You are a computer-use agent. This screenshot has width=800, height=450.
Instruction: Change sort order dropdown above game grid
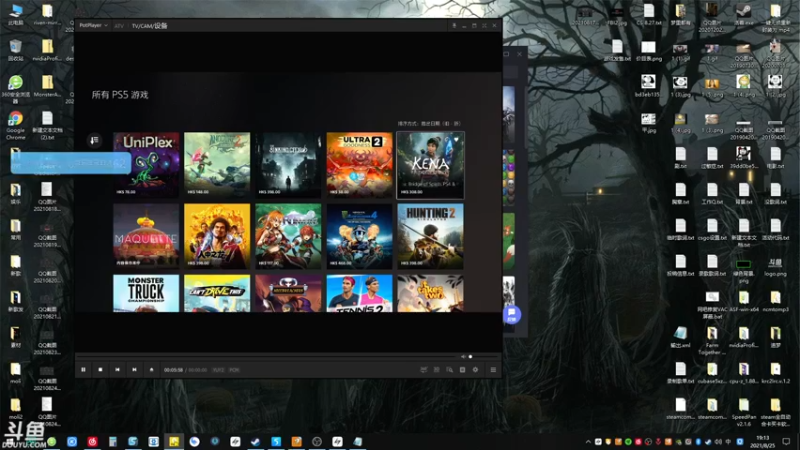[429, 123]
